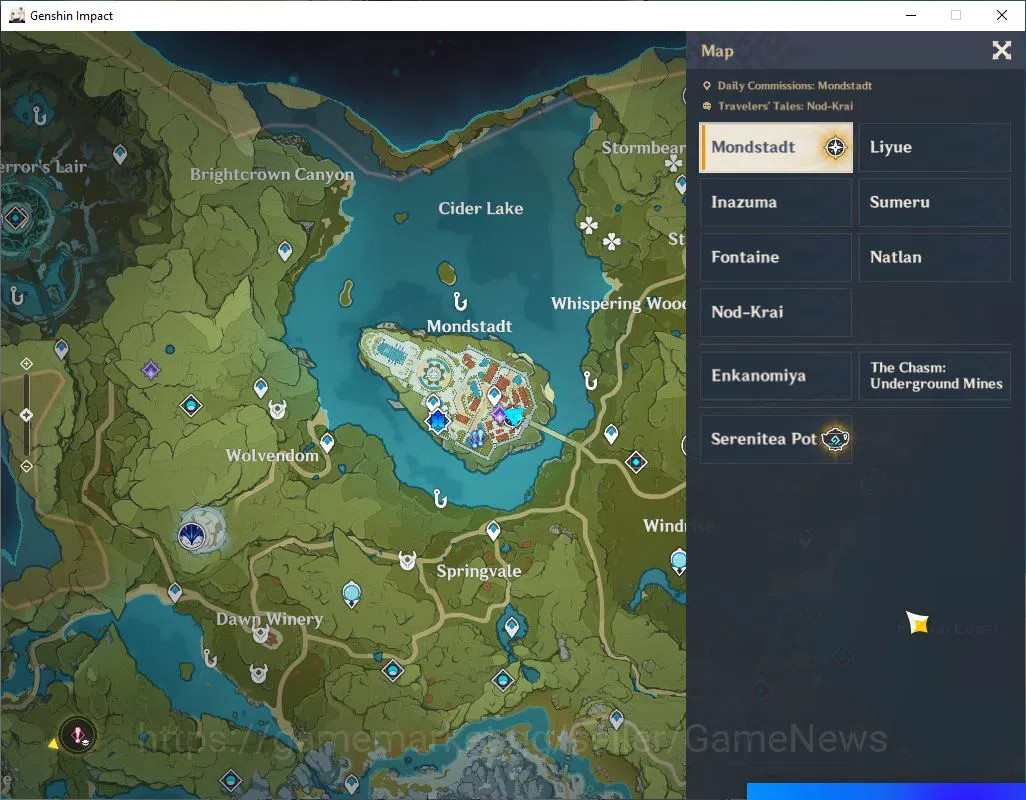1026x800 pixels.
Task: Select the diamond domain icon northwest of Wolvendom
Action: [191, 406]
